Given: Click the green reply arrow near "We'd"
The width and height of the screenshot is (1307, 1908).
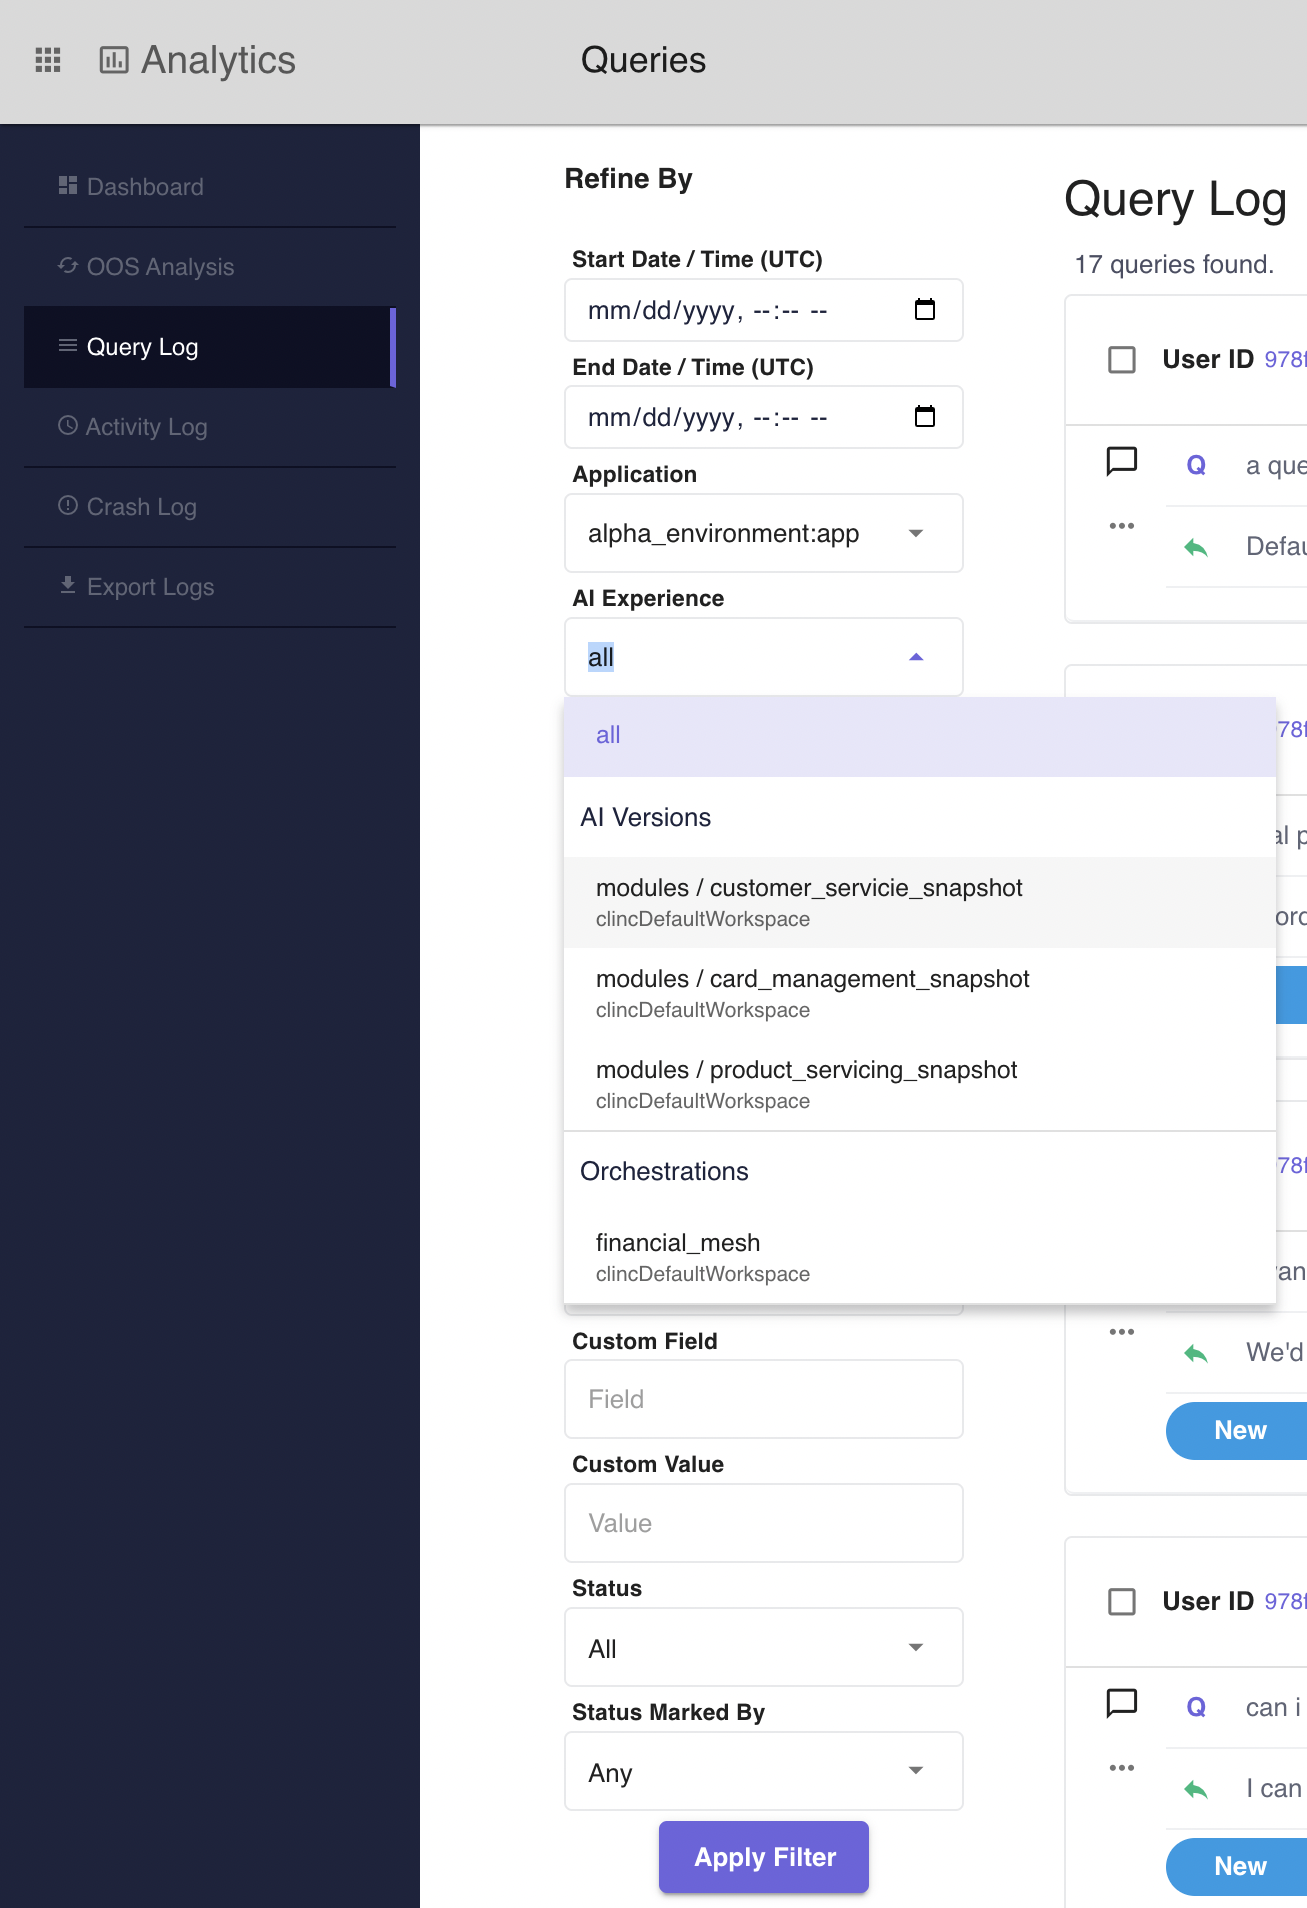Looking at the screenshot, I should (x=1196, y=1353).
